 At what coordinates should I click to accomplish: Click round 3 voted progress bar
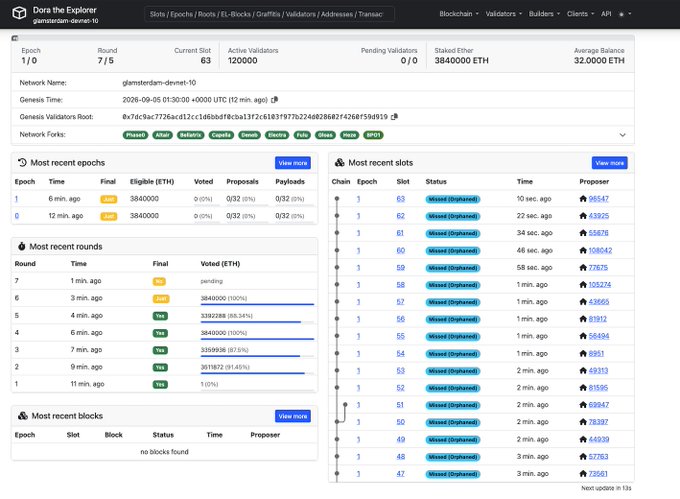coord(257,356)
